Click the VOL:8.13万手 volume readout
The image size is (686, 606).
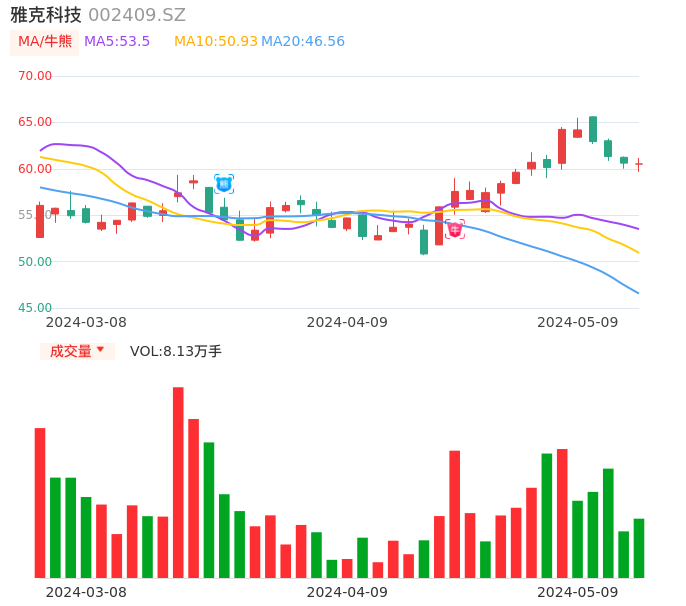[176, 351]
